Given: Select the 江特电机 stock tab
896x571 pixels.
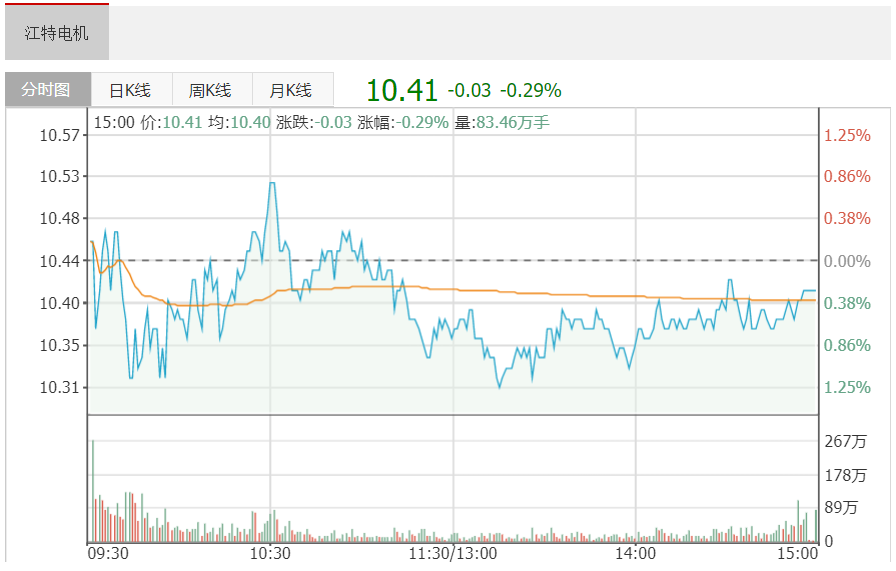Looking at the screenshot, I should (x=57, y=32).
